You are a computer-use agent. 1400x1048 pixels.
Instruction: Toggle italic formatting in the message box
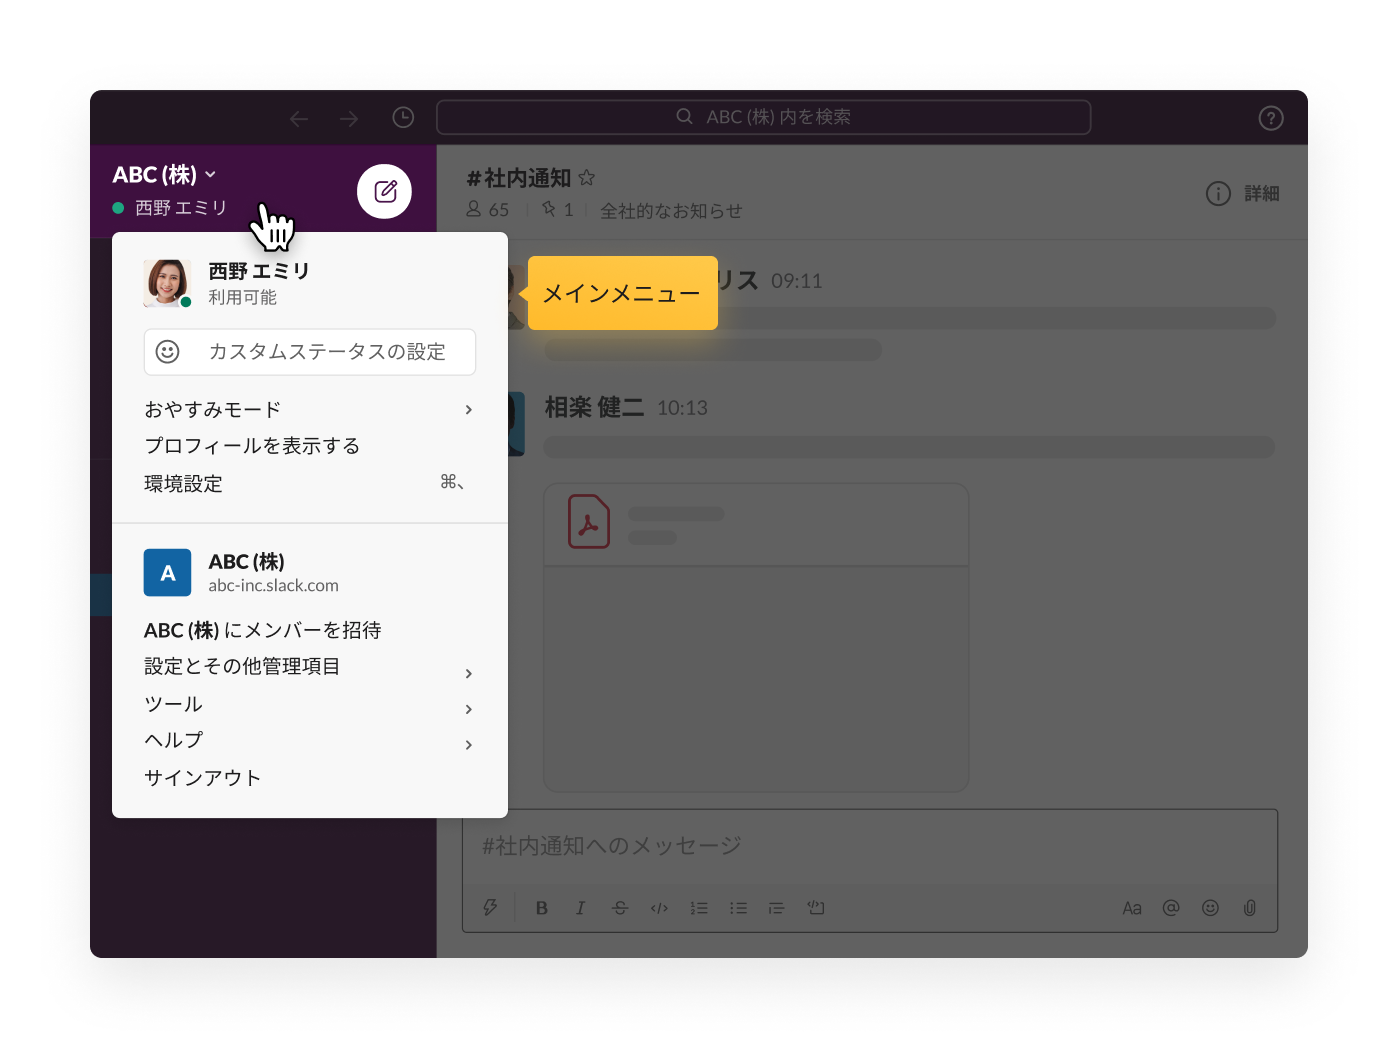point(580,908)
